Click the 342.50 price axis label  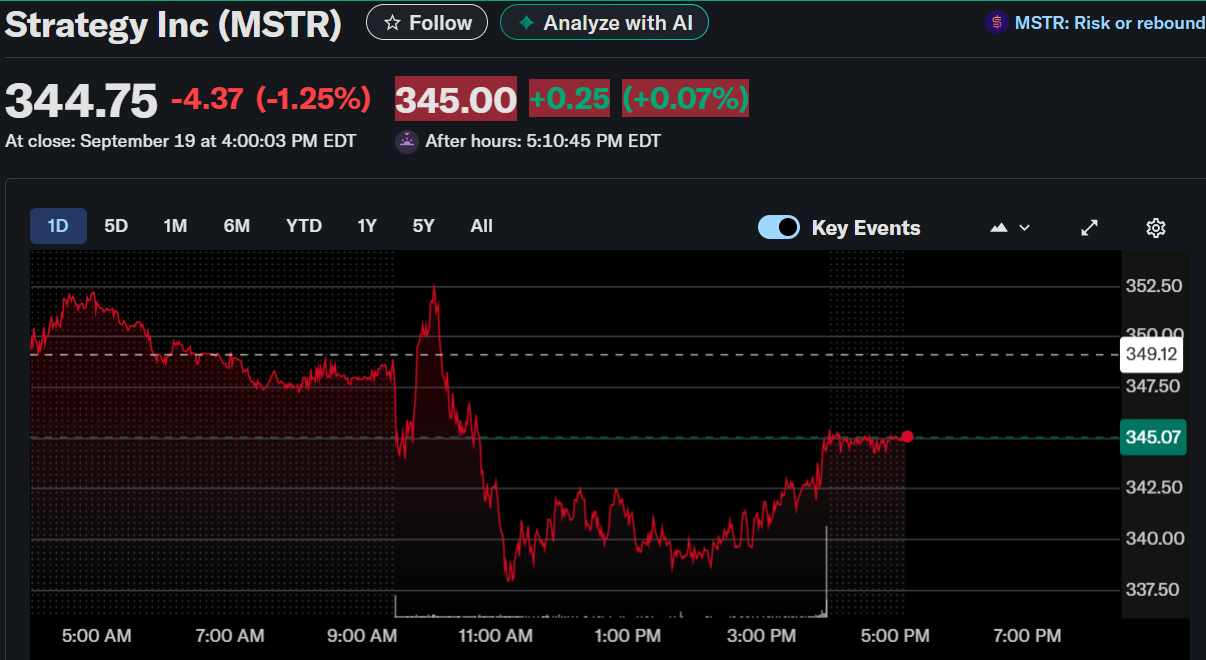[x=1153, y=487]
